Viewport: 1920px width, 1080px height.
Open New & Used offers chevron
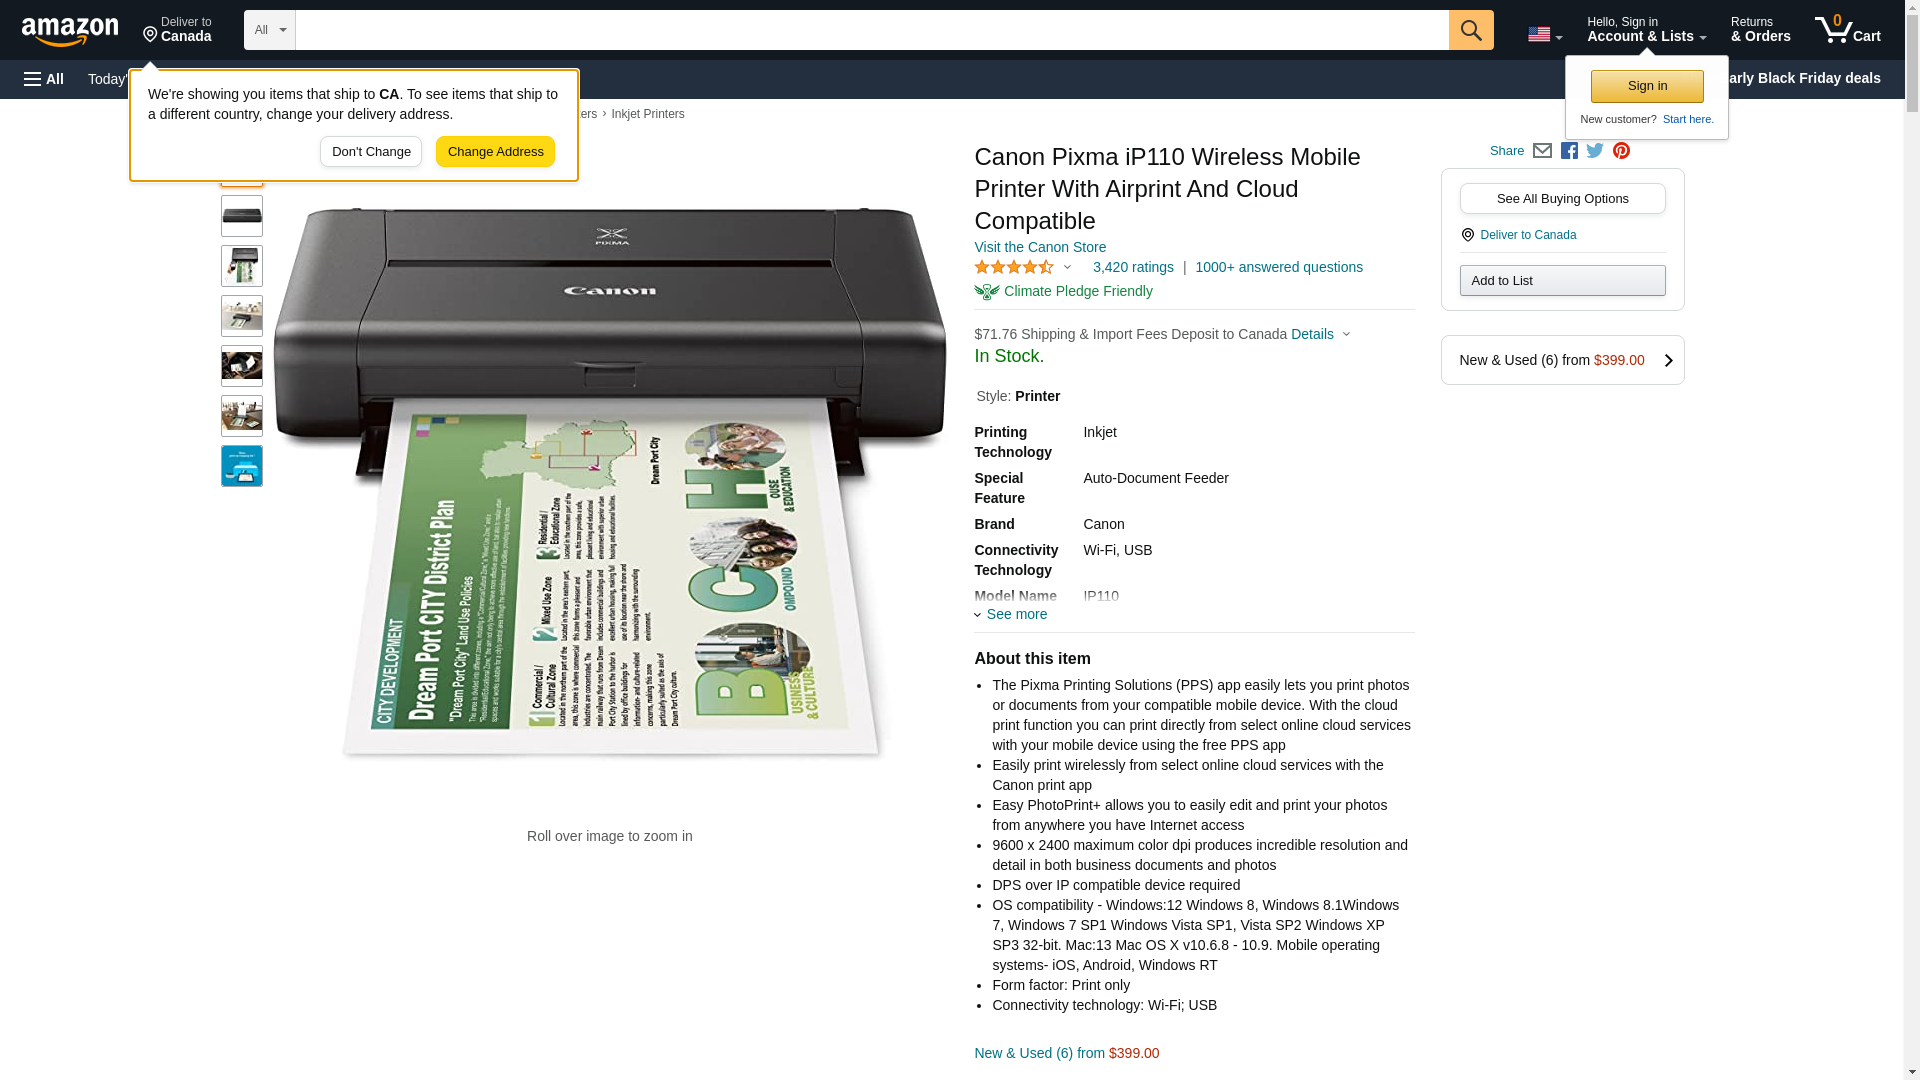[1668, 361]
